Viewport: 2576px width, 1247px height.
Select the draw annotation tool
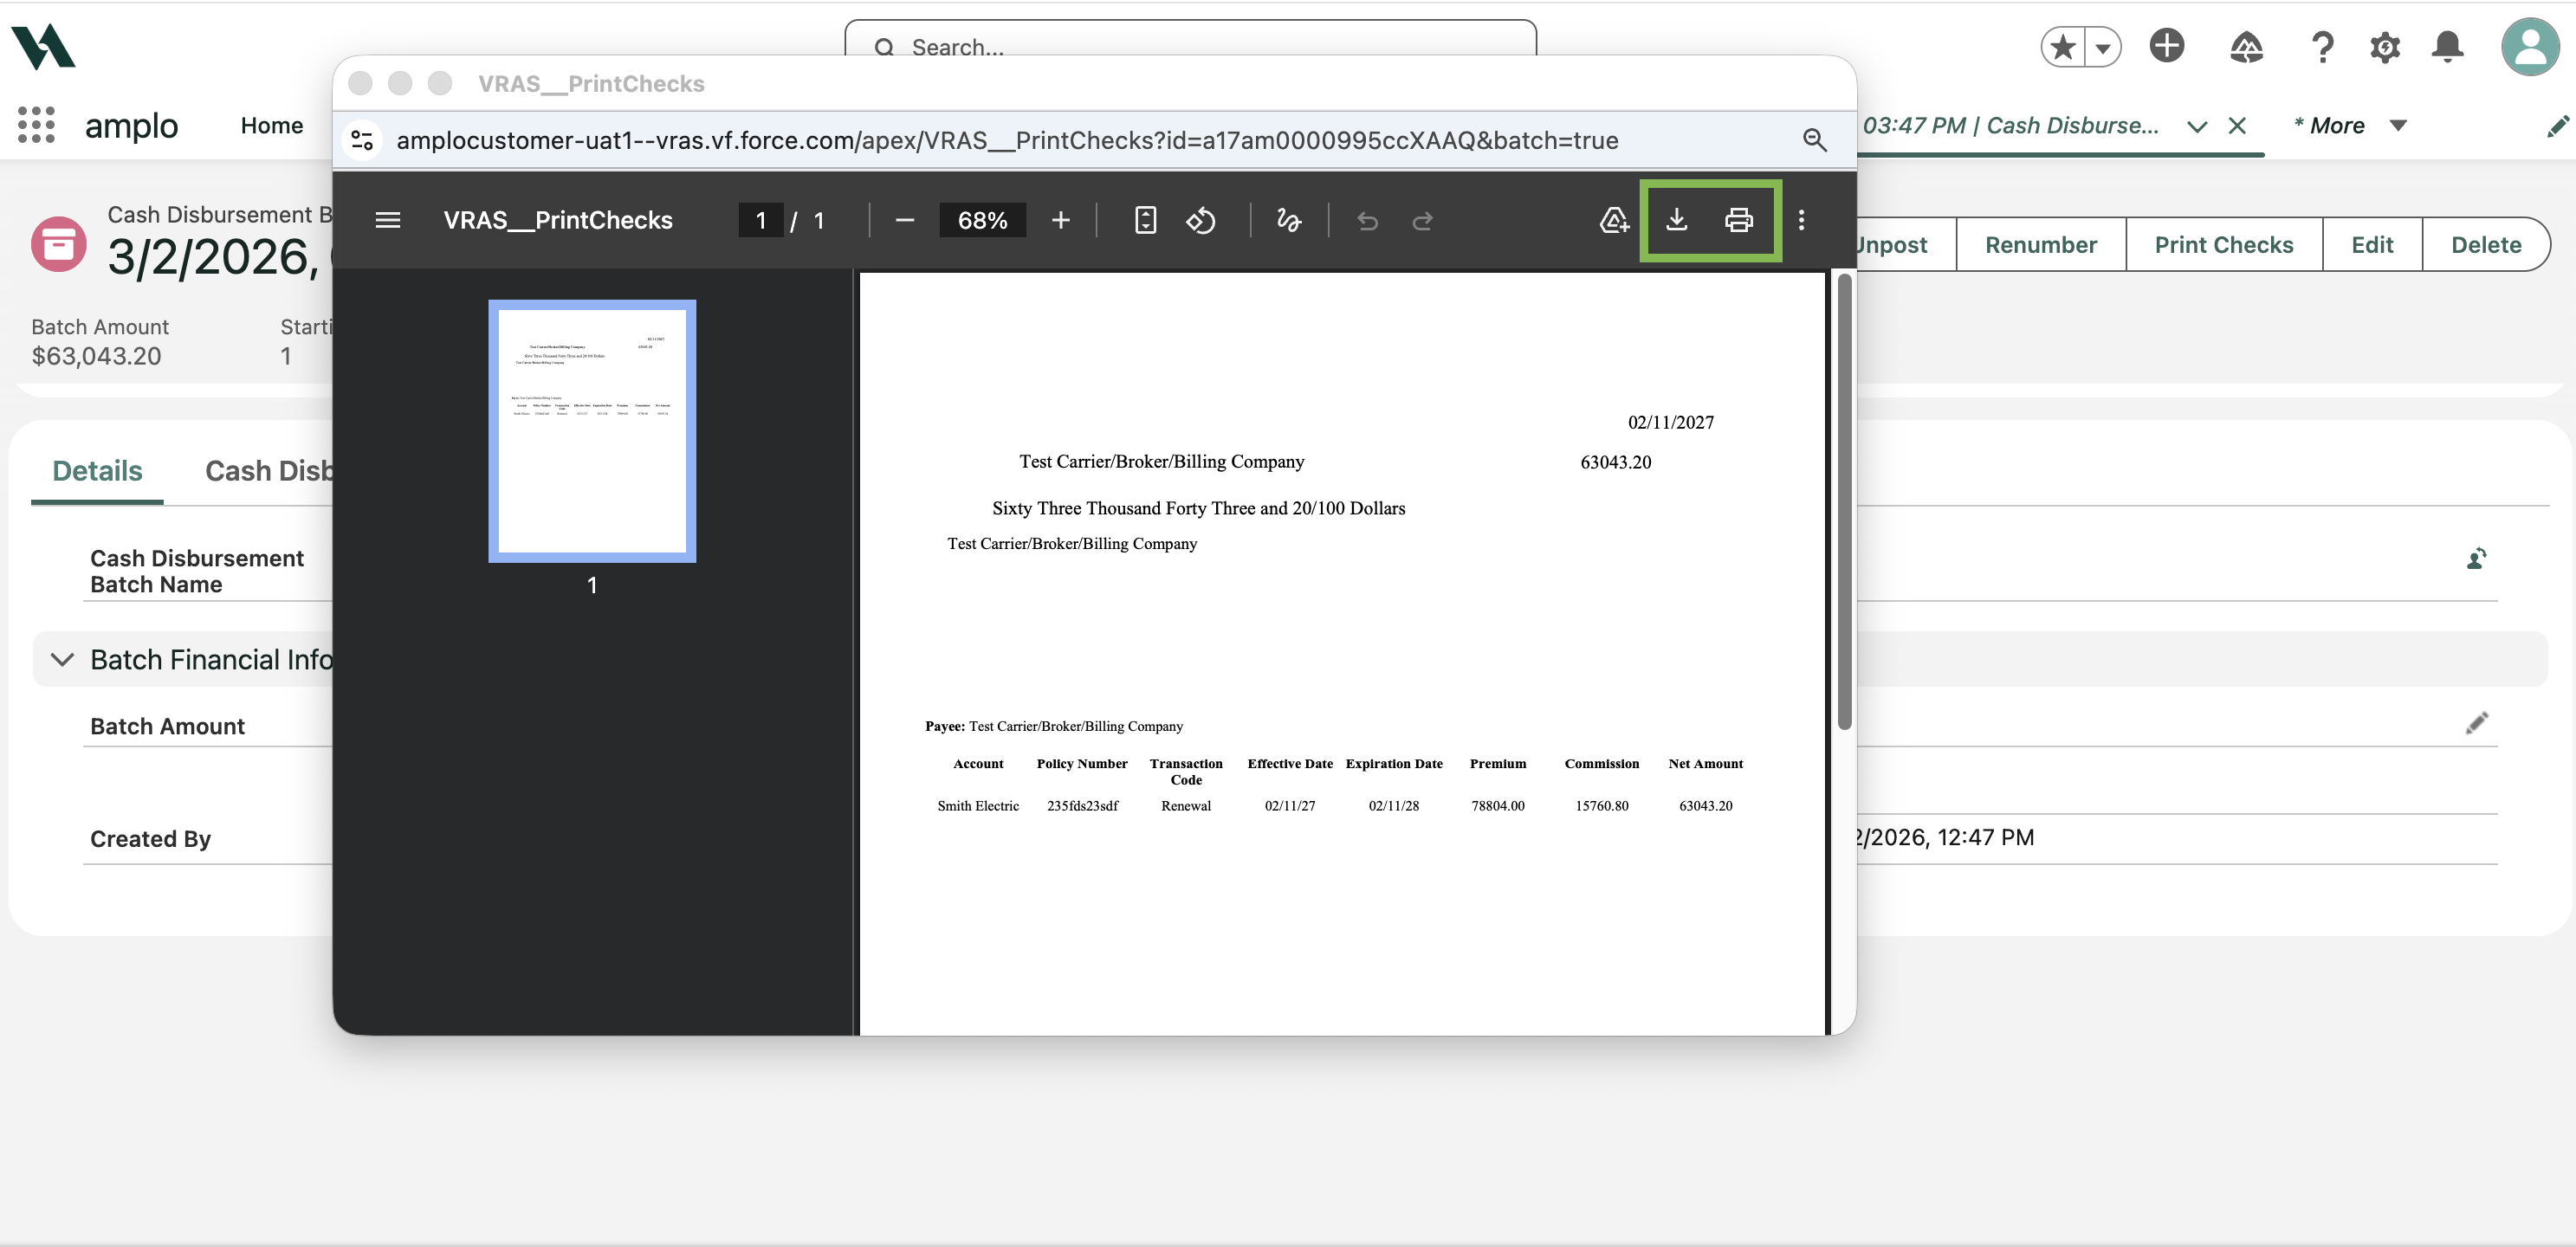1288,220
